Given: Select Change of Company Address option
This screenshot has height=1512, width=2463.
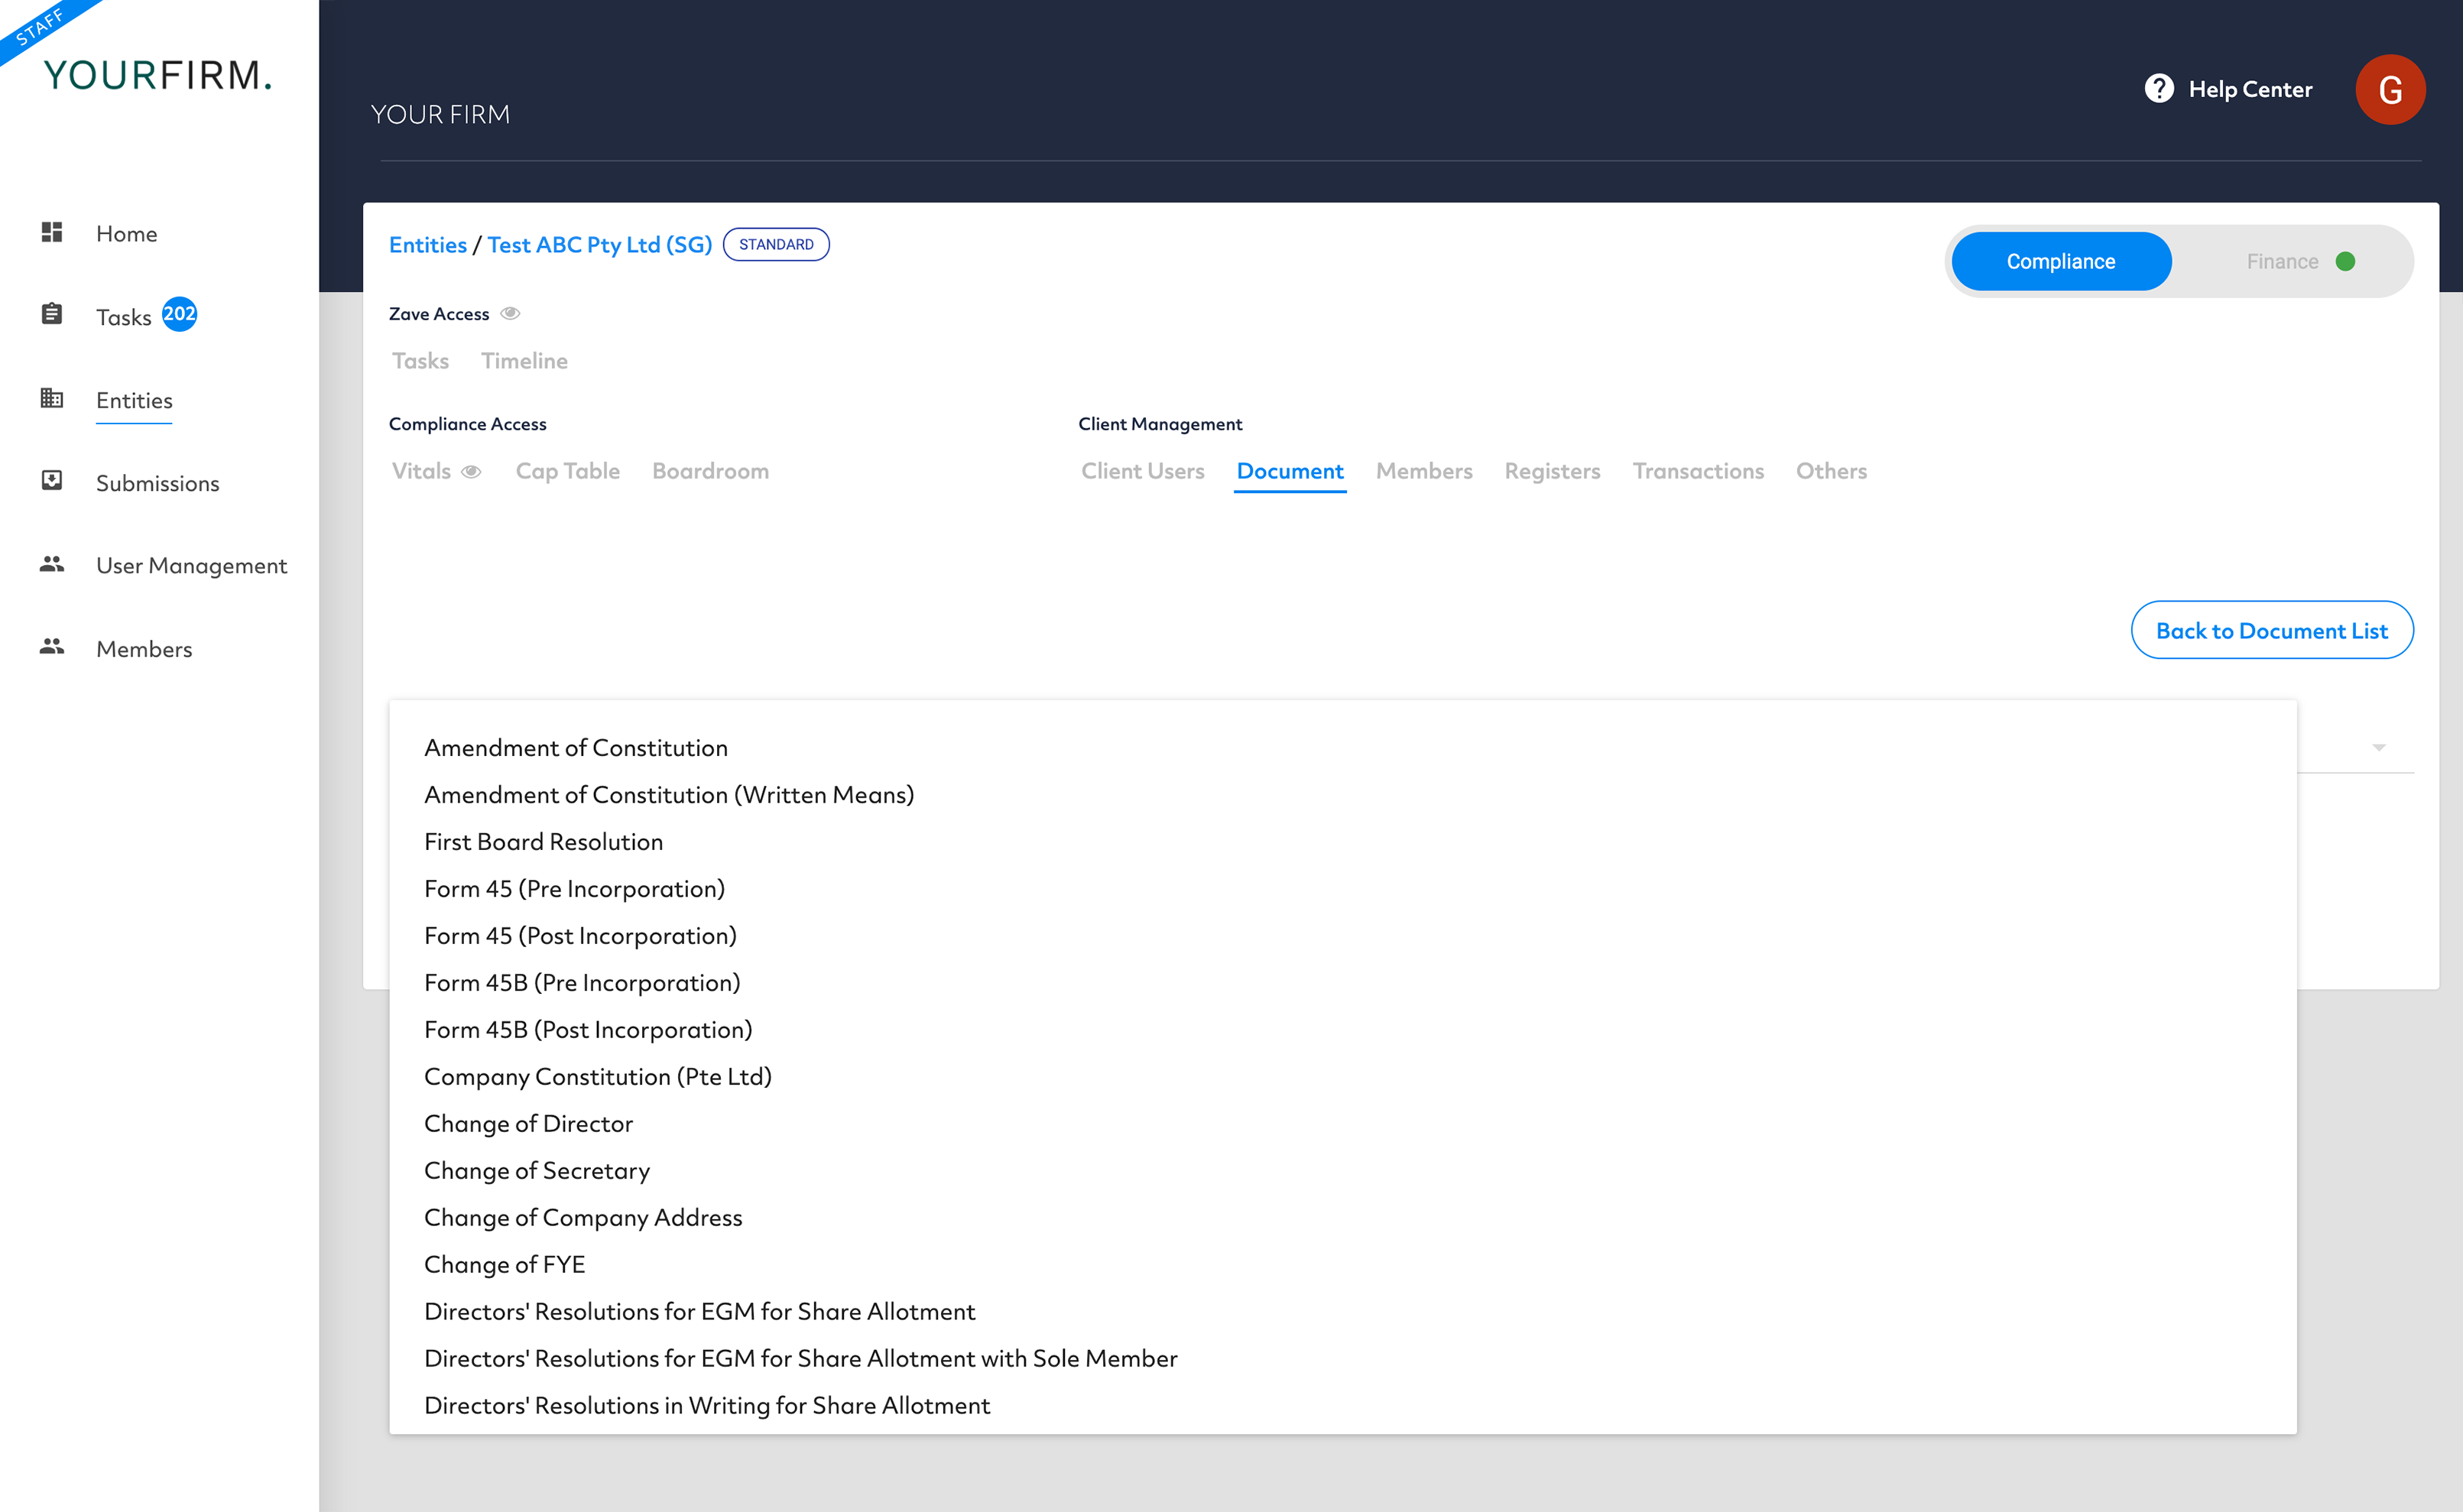Looking at the screenshot, I should 1343,1218.
